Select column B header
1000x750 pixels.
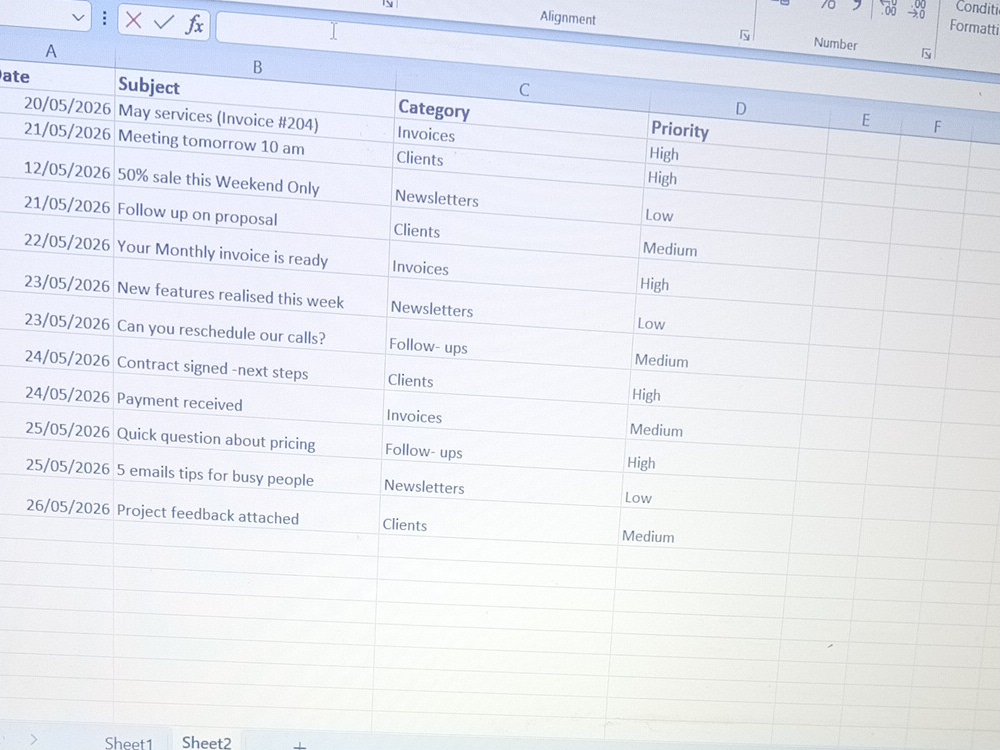click(x=257, y=67)
